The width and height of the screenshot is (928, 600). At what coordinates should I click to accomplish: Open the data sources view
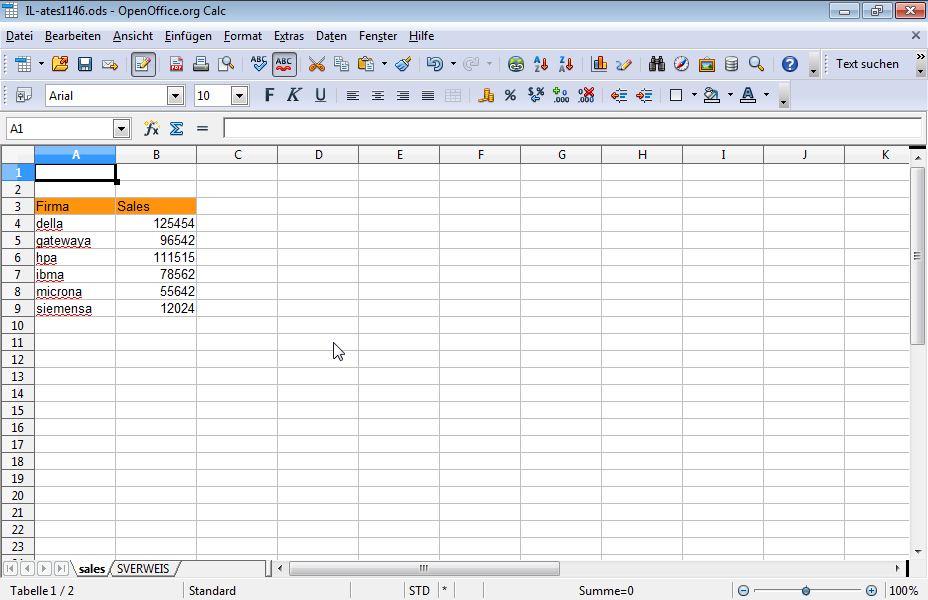732,64
